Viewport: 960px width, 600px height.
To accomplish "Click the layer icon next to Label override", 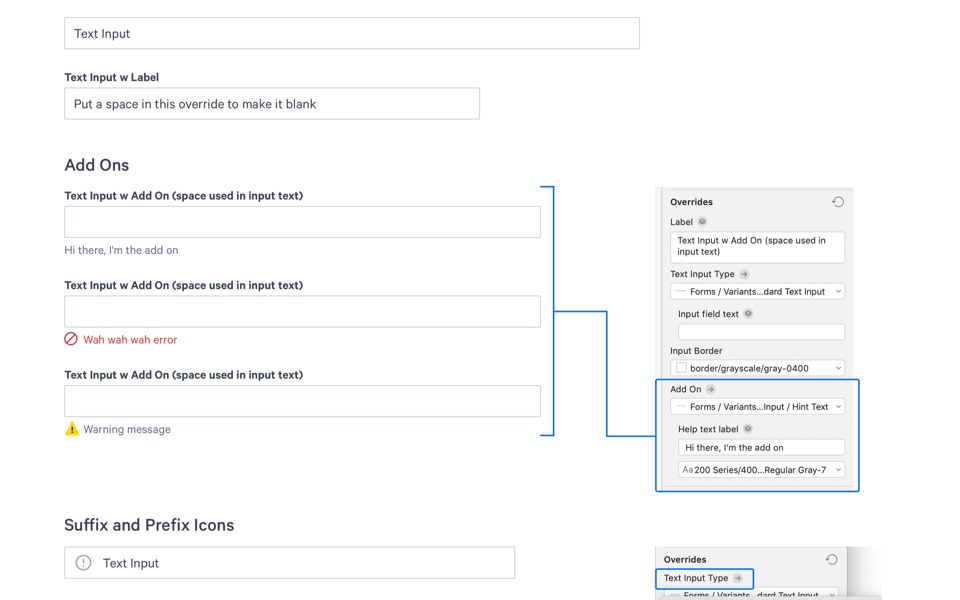I will [x=702, y=222].
